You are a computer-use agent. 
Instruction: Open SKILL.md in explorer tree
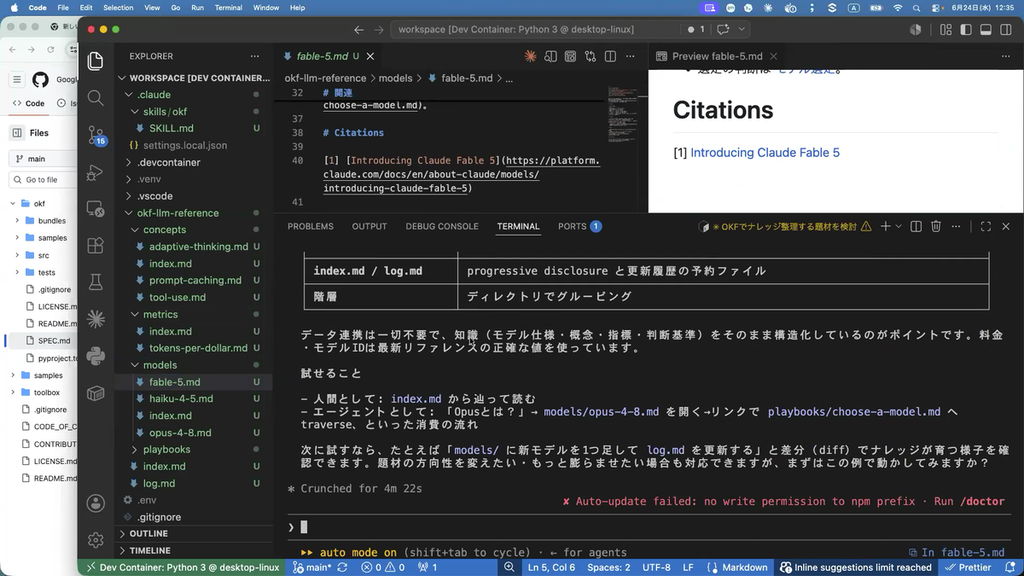(171, 129)
